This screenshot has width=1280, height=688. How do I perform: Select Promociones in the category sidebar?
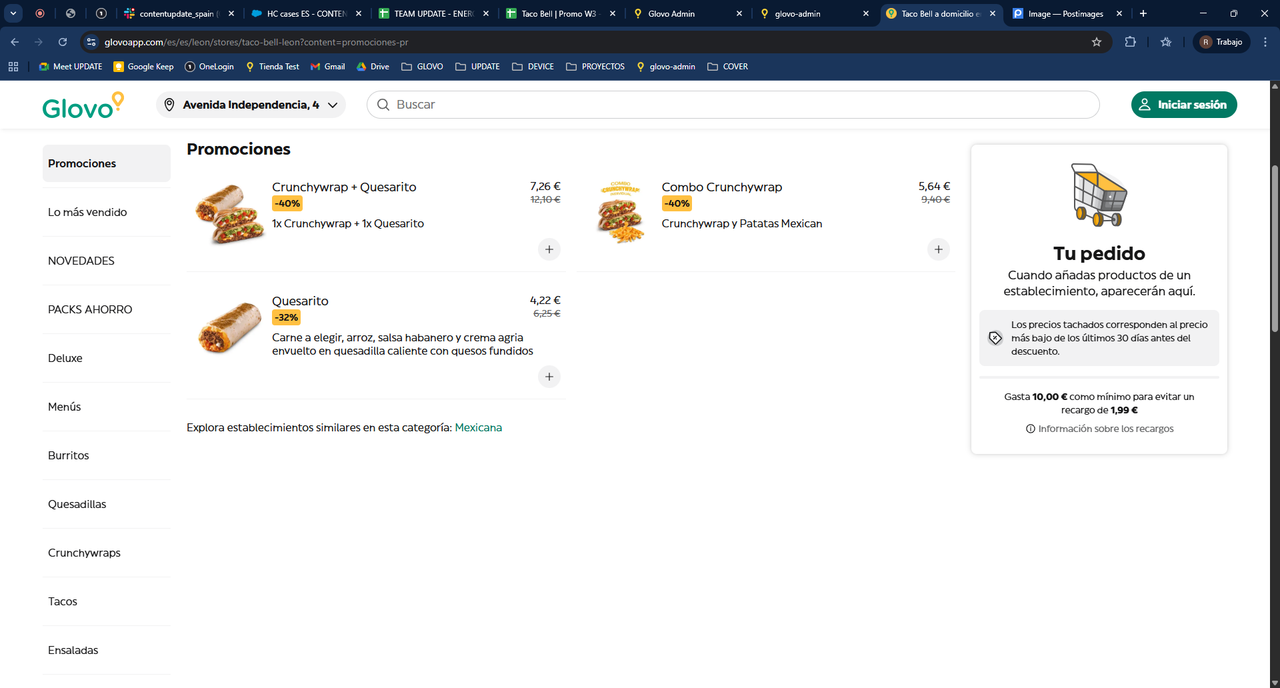pos(106,163)
